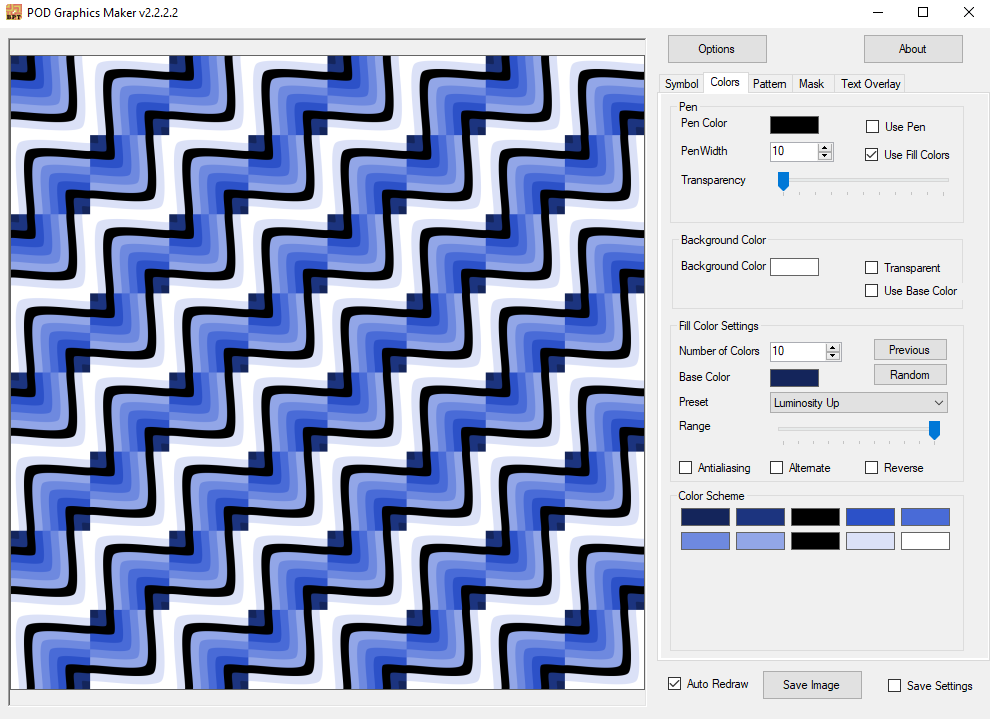Maximize the POD Graphics Maker window
The width and height of the screenshot is (990, 719).
(x=923, y=13)
